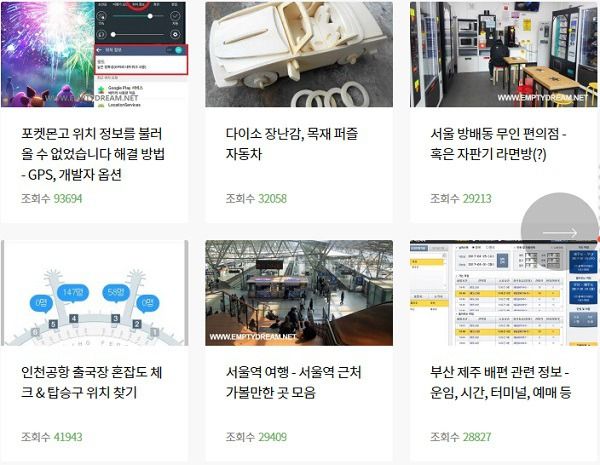This screenshot has height=465, width=600.
Task: Open the 서울역 여행 근처 가볼만한 곳 title
Action: click(293, 382)
